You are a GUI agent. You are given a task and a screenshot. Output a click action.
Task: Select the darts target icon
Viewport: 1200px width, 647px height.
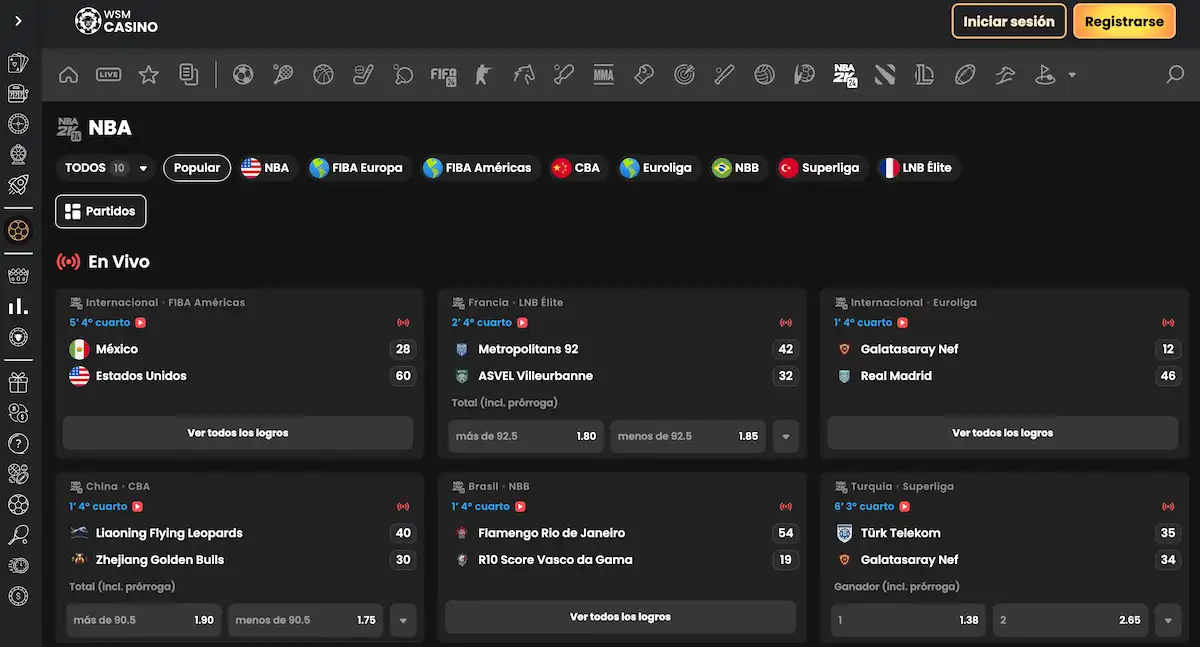684,74
